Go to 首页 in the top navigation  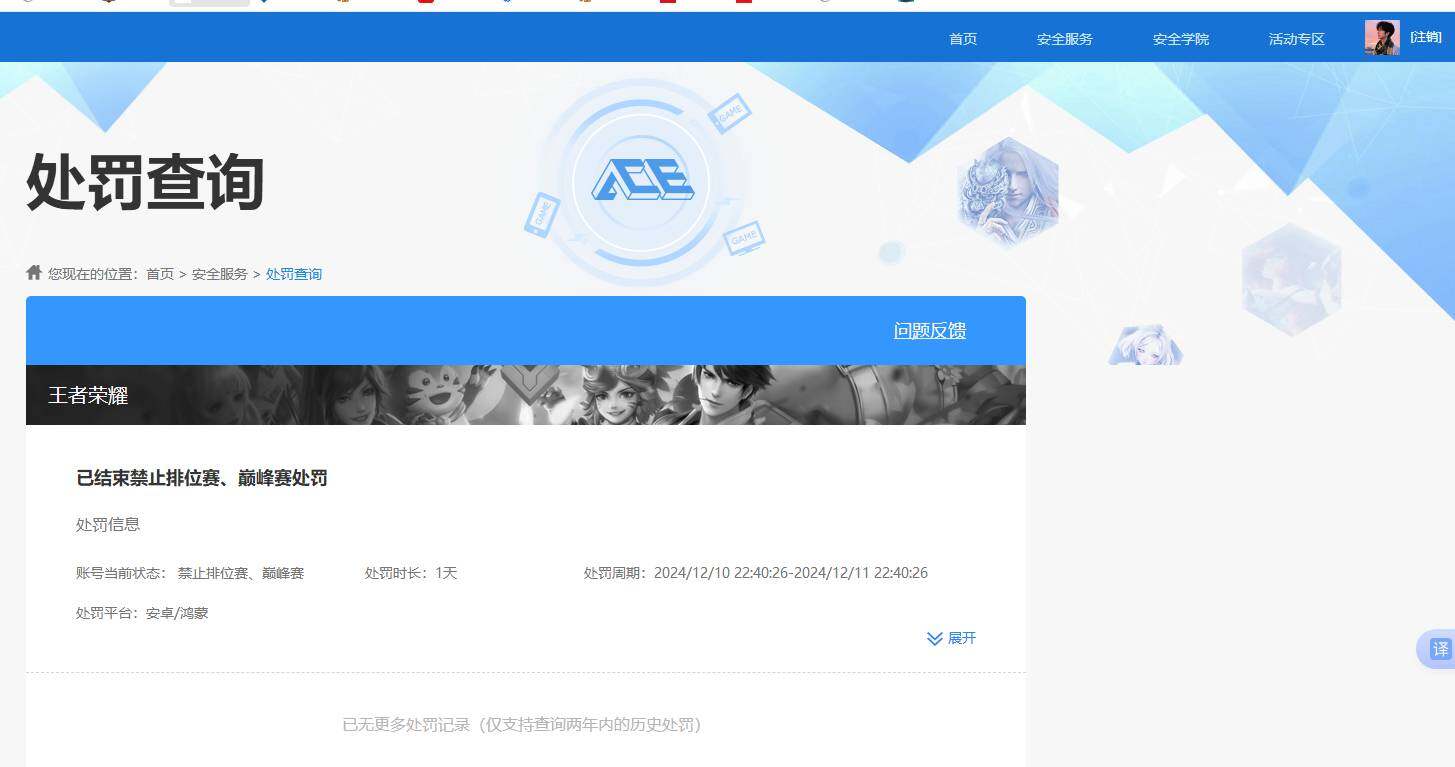click(x=962, y=39)
